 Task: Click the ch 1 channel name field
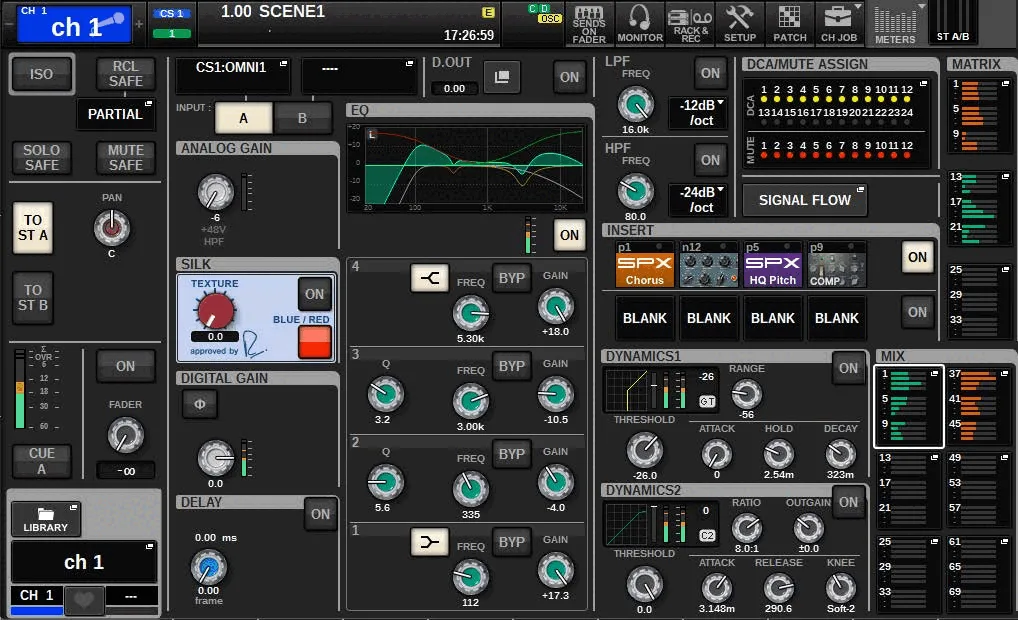pos(84,562)
